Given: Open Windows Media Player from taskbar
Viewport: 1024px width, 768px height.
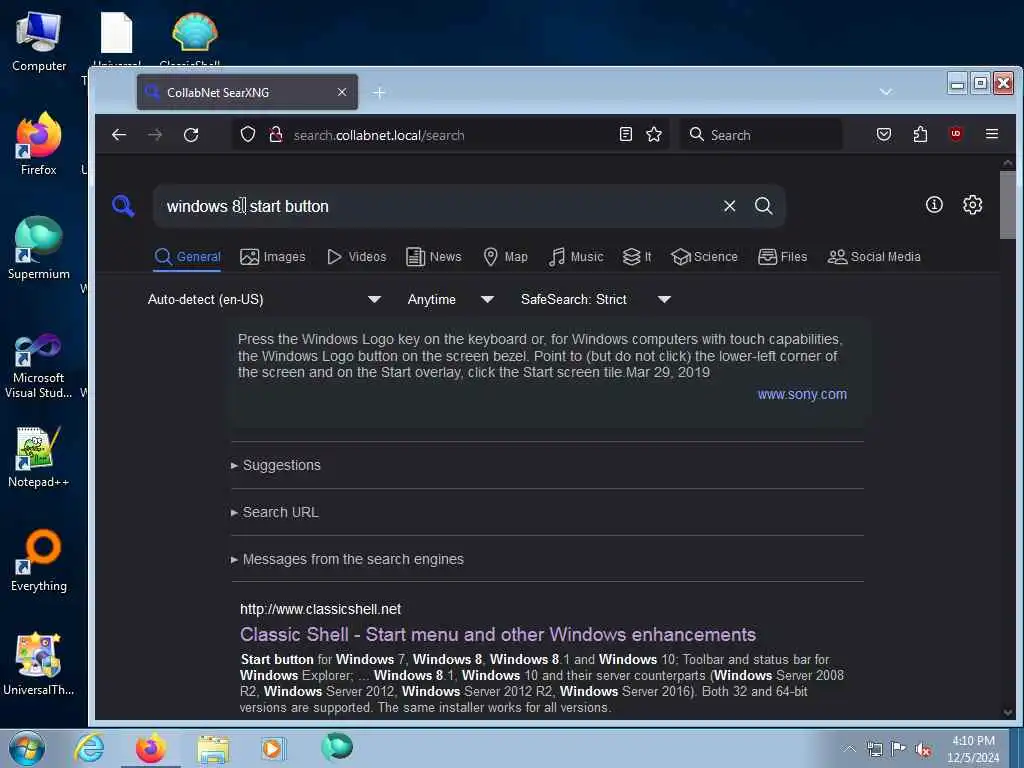Looking at the screenshot, I should [x=273, y=748].
